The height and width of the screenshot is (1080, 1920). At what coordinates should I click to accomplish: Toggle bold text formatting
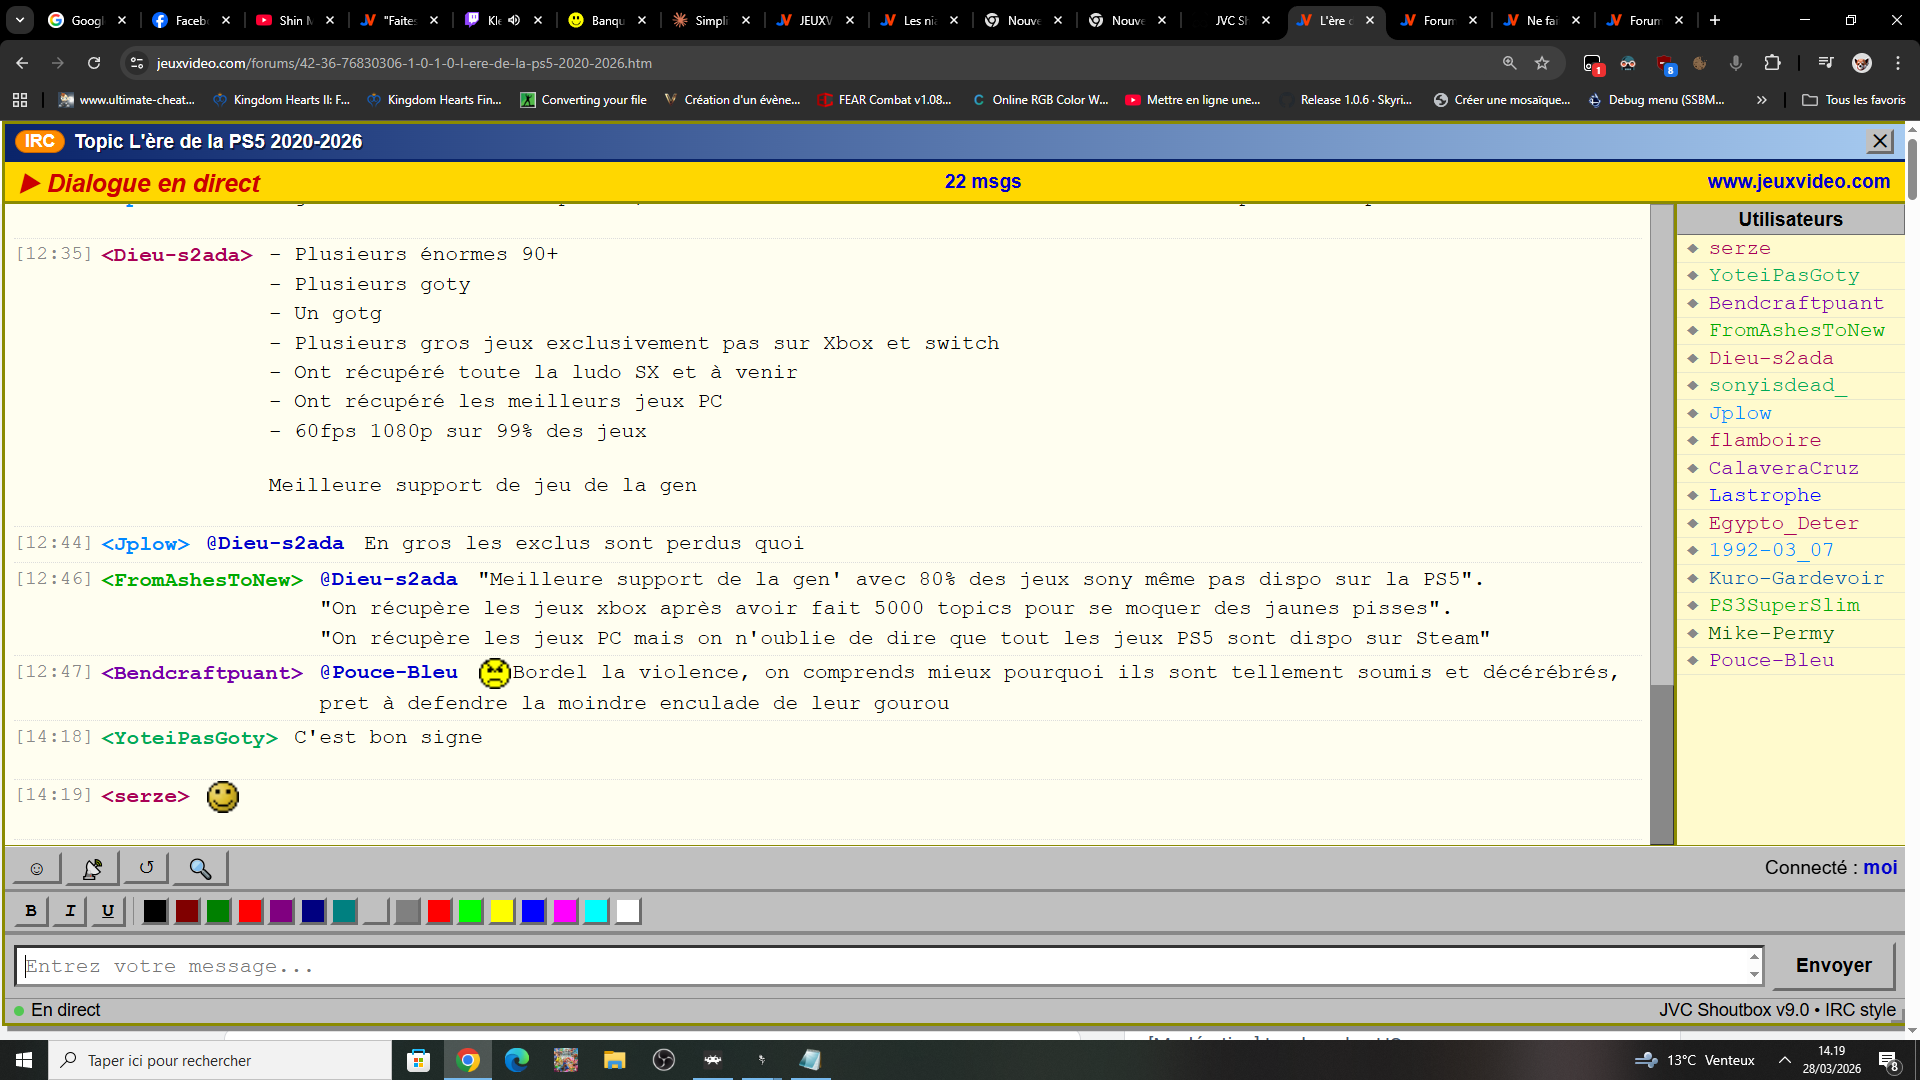pos(31,911)
